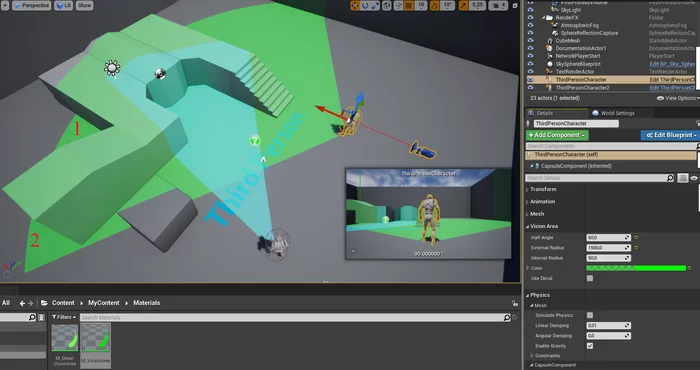The width and height of the screenshot is (700, 370).
Task: Click the Half Angle value field
Action: [608, 238]
